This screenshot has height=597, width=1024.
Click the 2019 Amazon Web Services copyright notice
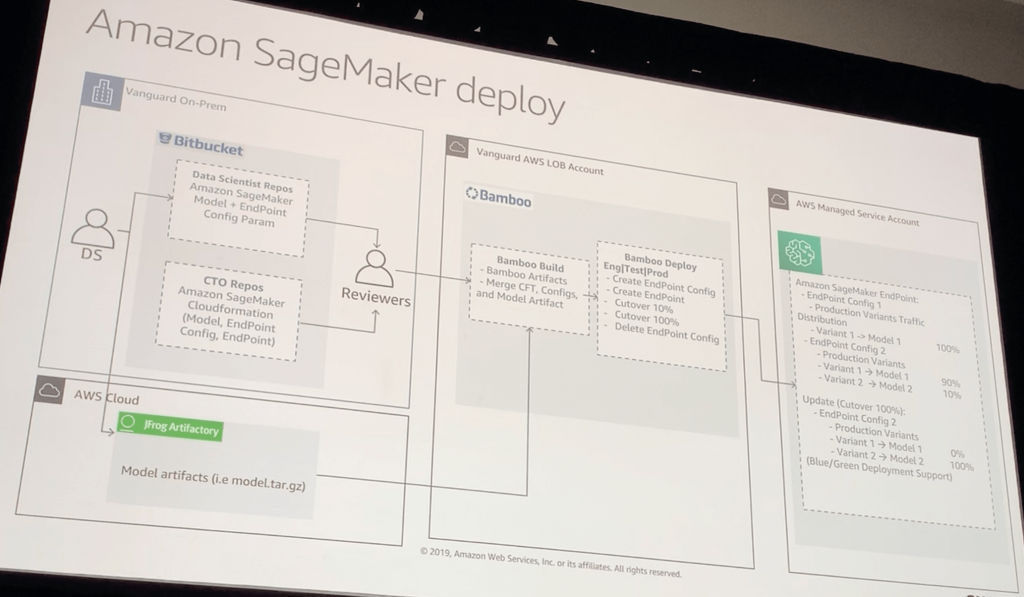coord(551,562)
